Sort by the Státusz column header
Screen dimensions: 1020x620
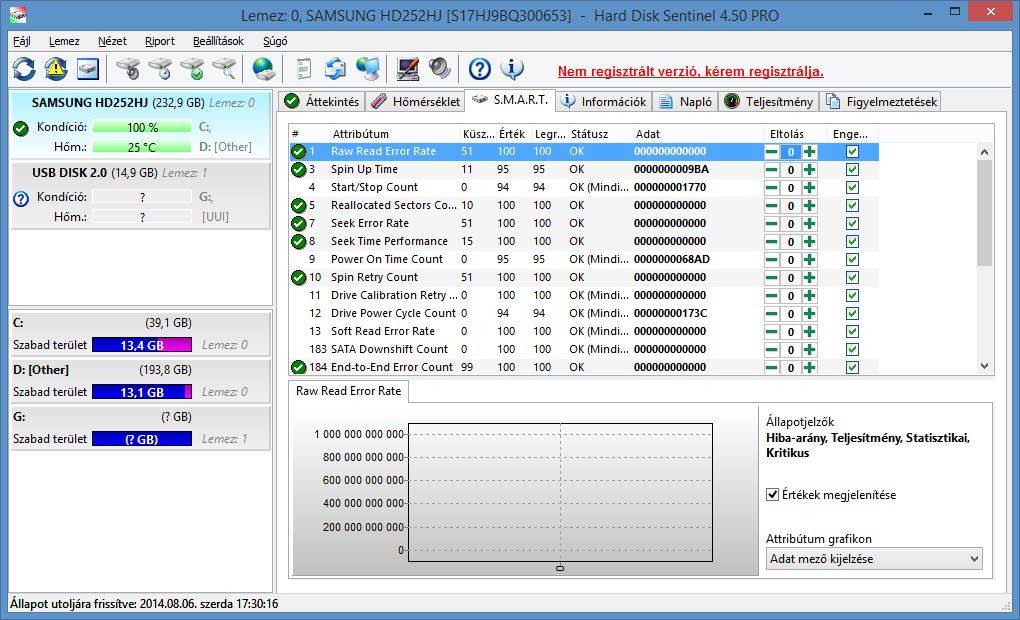[x=600, y=134]
